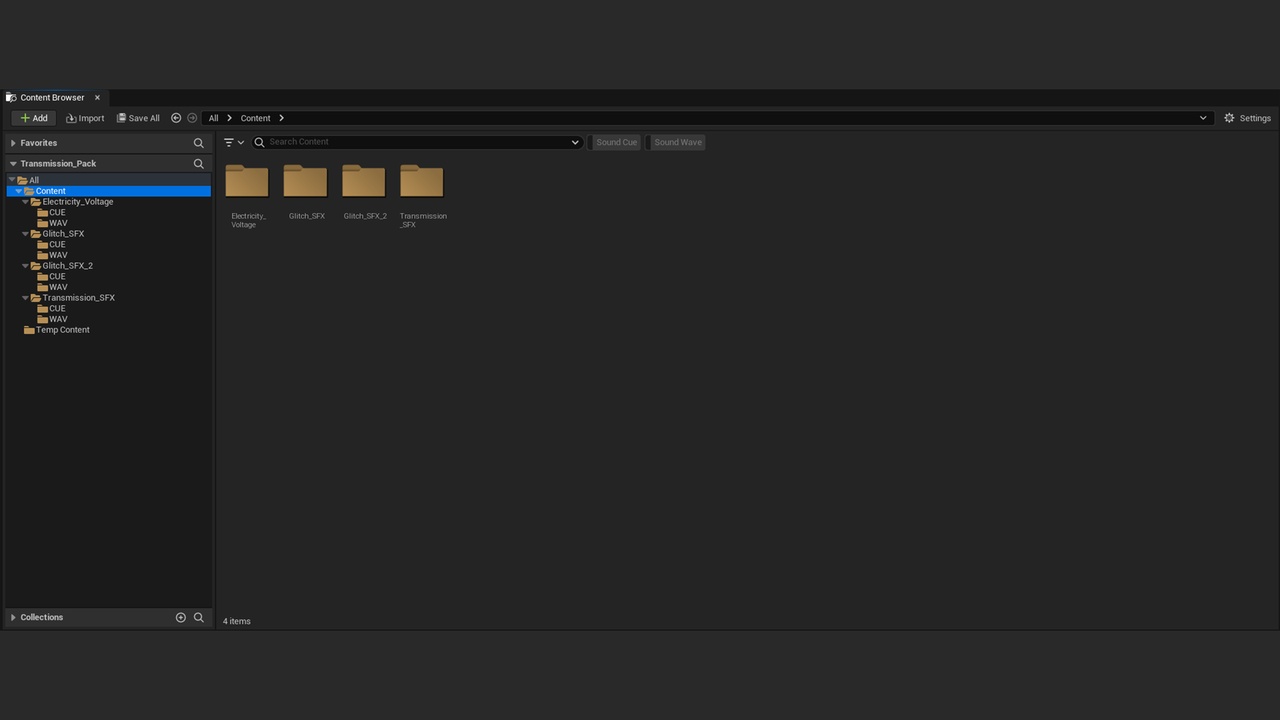
Task: Collapse the Transmission_Pack section
Action: pos(13,164)
